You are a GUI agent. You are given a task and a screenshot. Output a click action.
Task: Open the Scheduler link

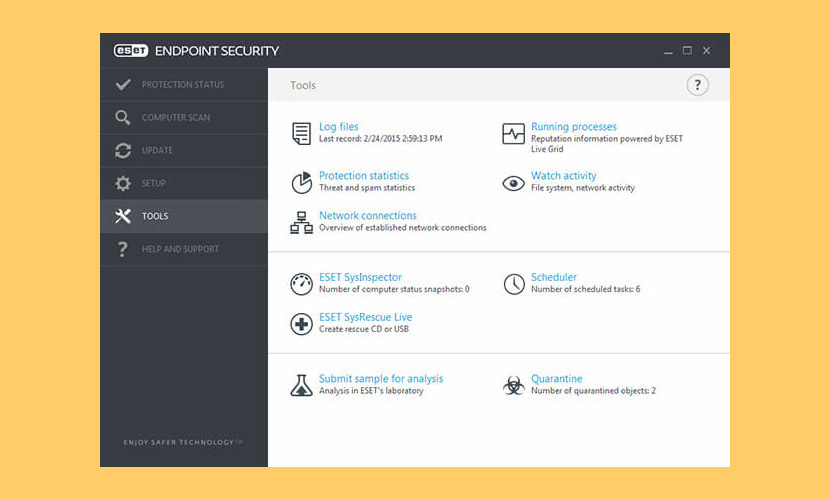tap(554, 277)
